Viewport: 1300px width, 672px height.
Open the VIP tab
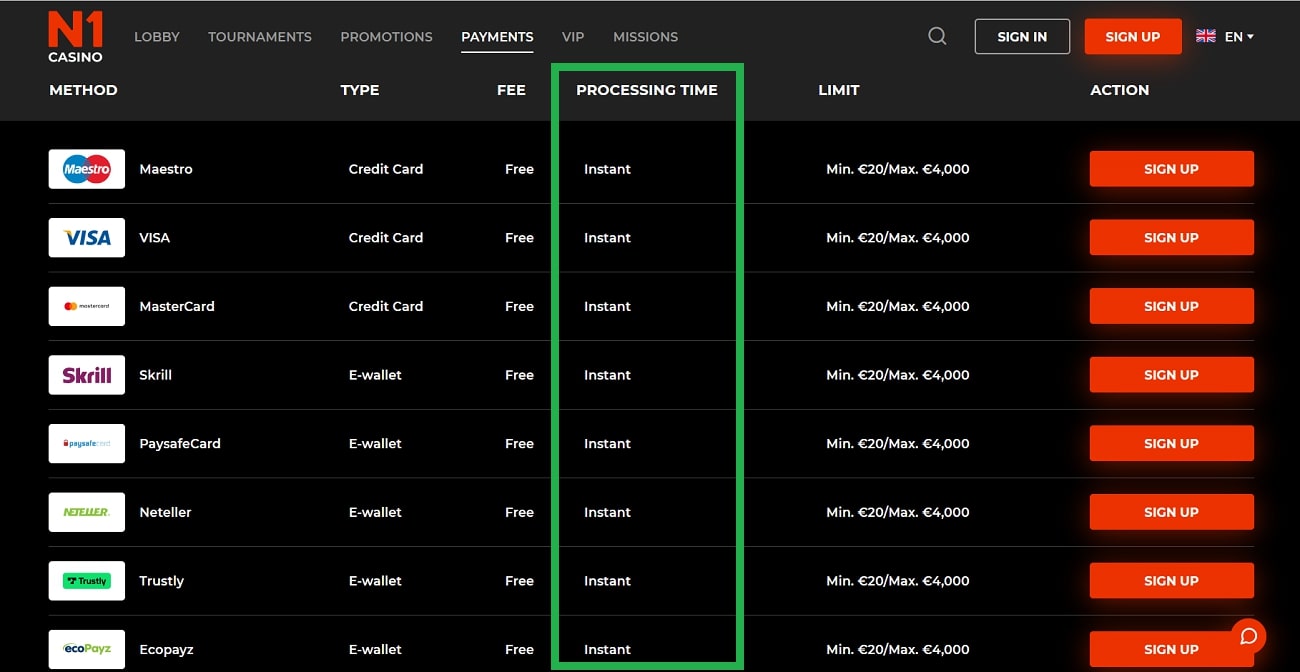573,36
